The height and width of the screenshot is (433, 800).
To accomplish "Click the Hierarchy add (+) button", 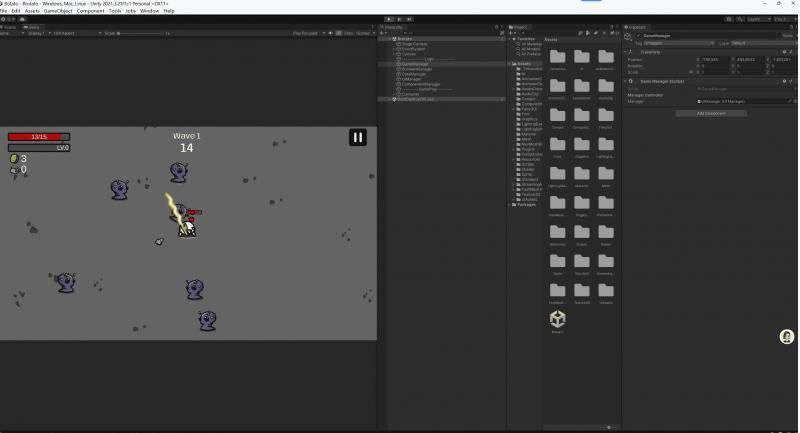I will pyautogui.click(x=382, y=33).
